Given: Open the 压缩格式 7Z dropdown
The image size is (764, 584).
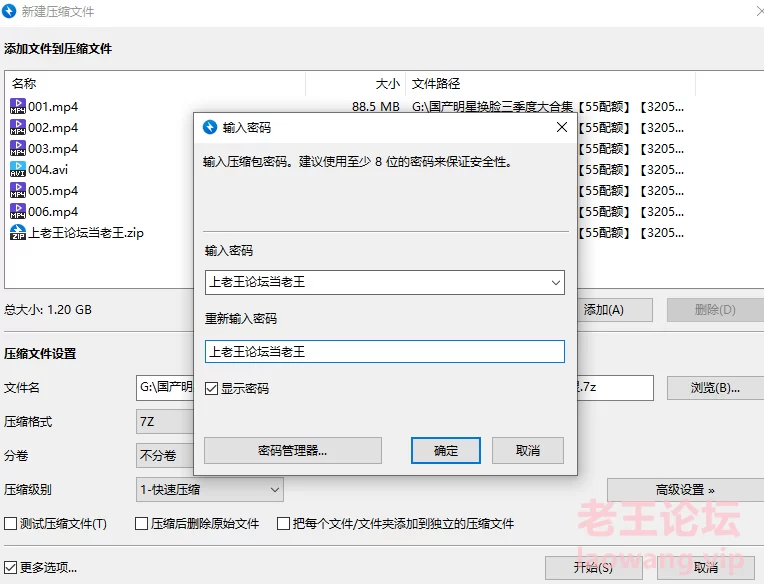Looking at the screenshot, I should click(x=165, y=421).
